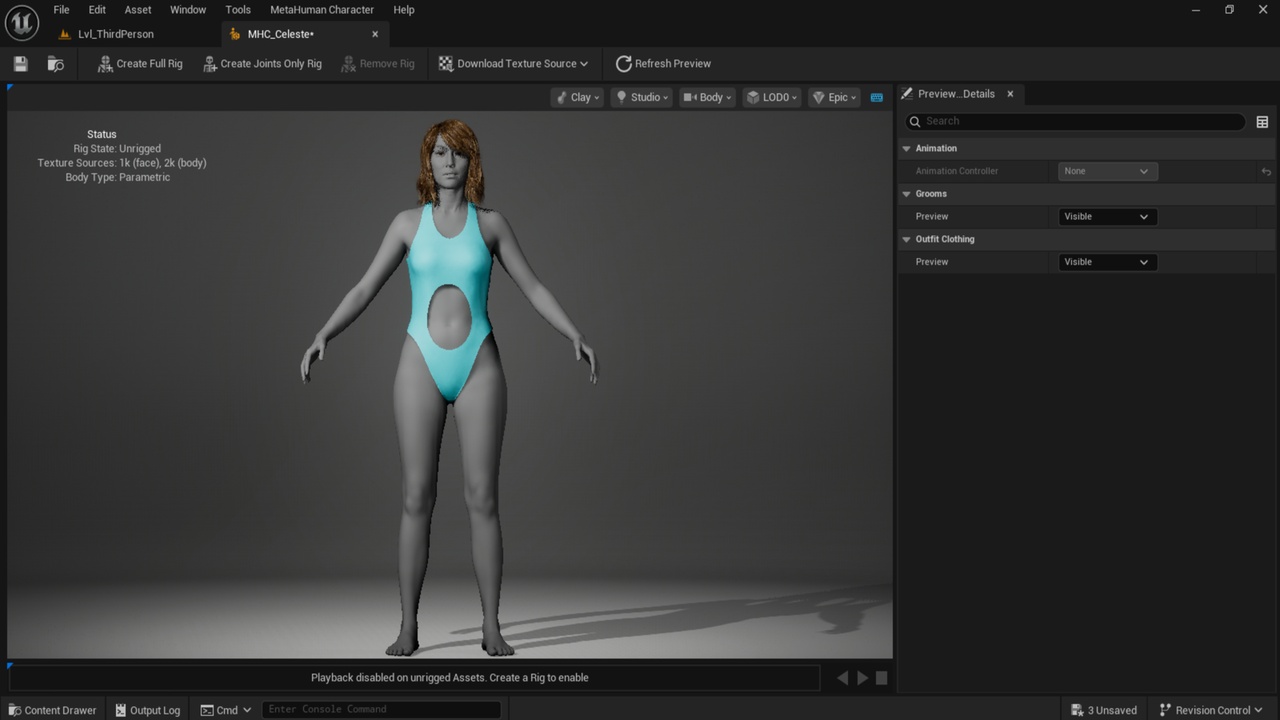Open the Grooms Preview Visible dropdown

click(x=1108, y=217)
